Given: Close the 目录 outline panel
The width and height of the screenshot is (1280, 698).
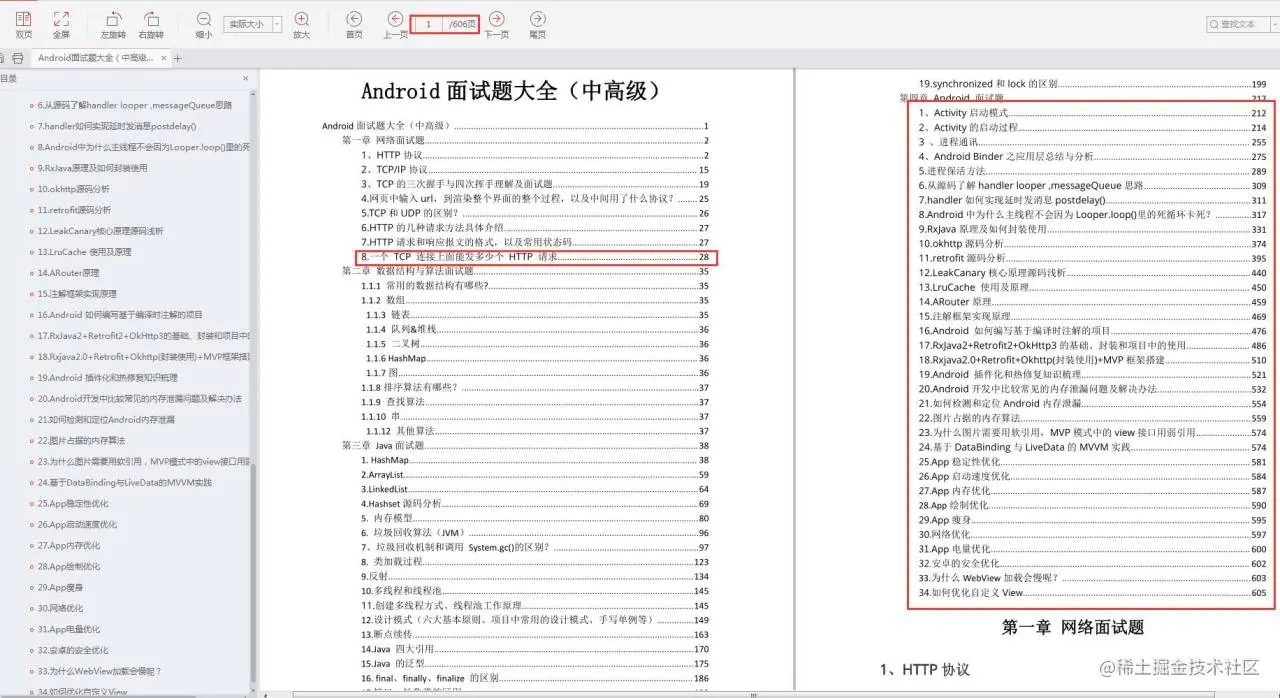Looking at the screenshot, I should 246,78.
